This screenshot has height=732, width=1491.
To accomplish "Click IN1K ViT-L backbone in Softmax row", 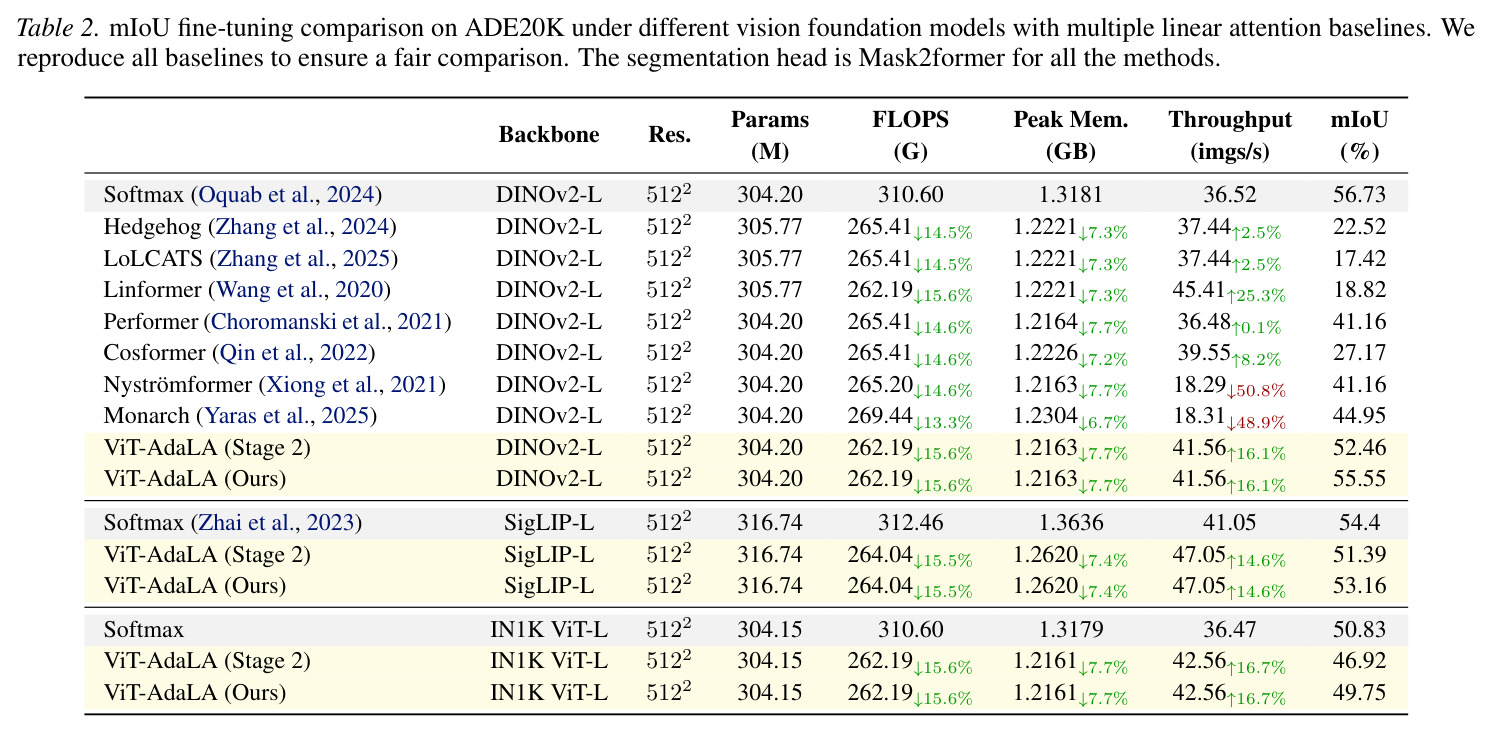I will (549, 630).
